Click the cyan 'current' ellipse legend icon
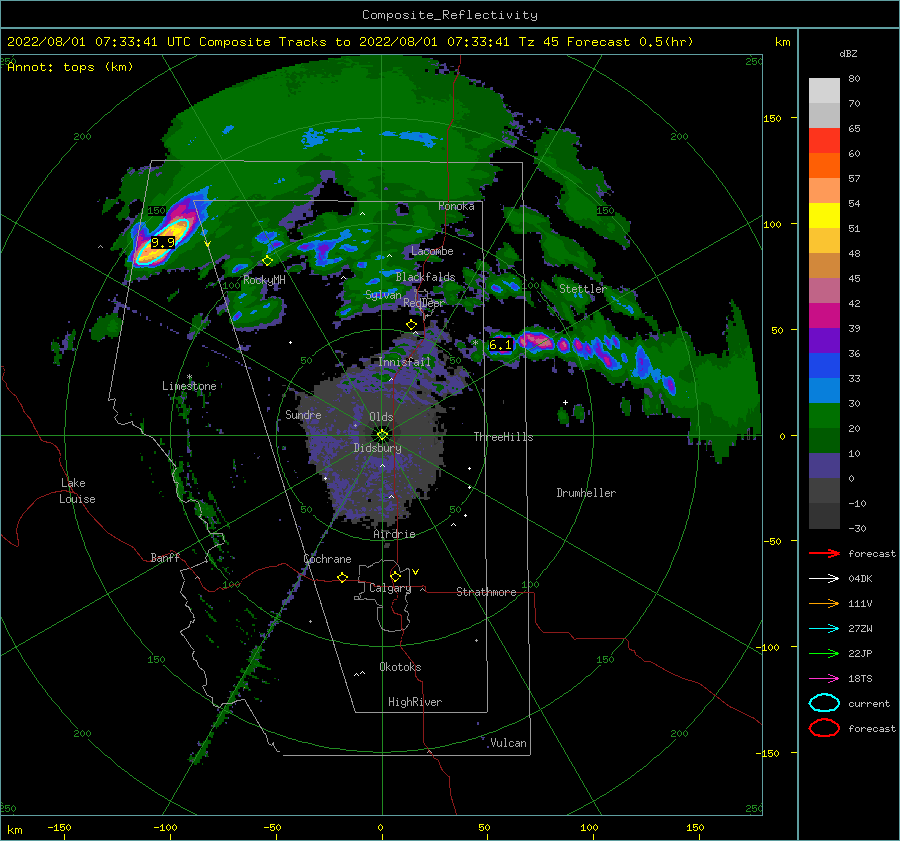Image resolution: width=900 pixels, height=841 pixels. [x=824, y=703]
